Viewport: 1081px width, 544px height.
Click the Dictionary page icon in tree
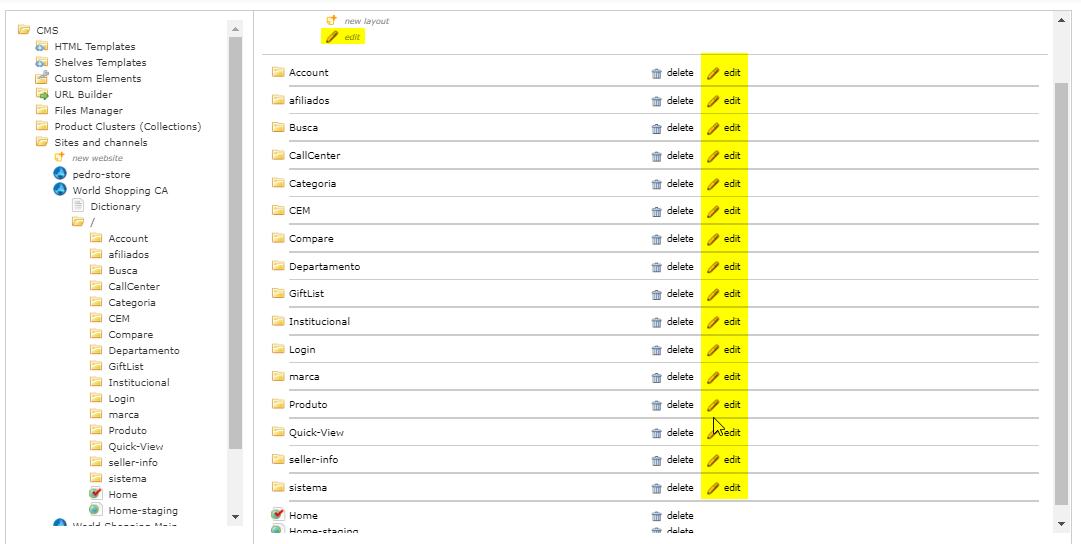click(x=78, y=207)
